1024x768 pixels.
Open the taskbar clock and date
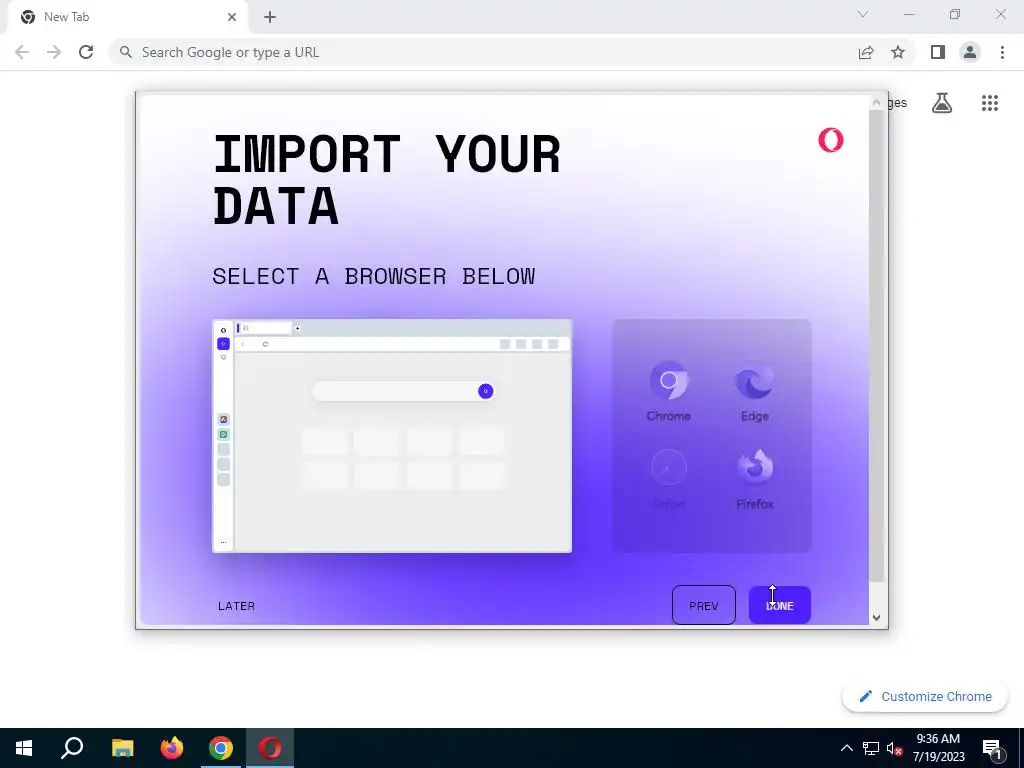point(938,748)
